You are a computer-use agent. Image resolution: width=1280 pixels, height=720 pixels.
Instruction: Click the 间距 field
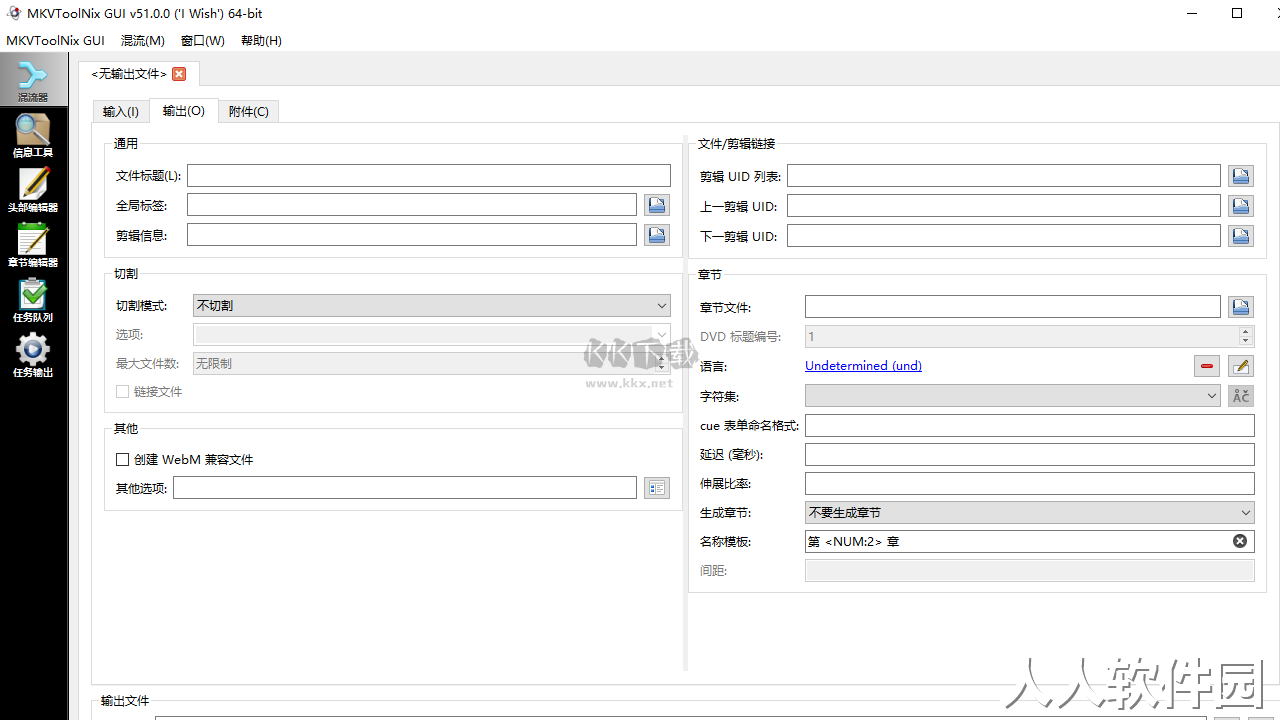coord(1030,570)
